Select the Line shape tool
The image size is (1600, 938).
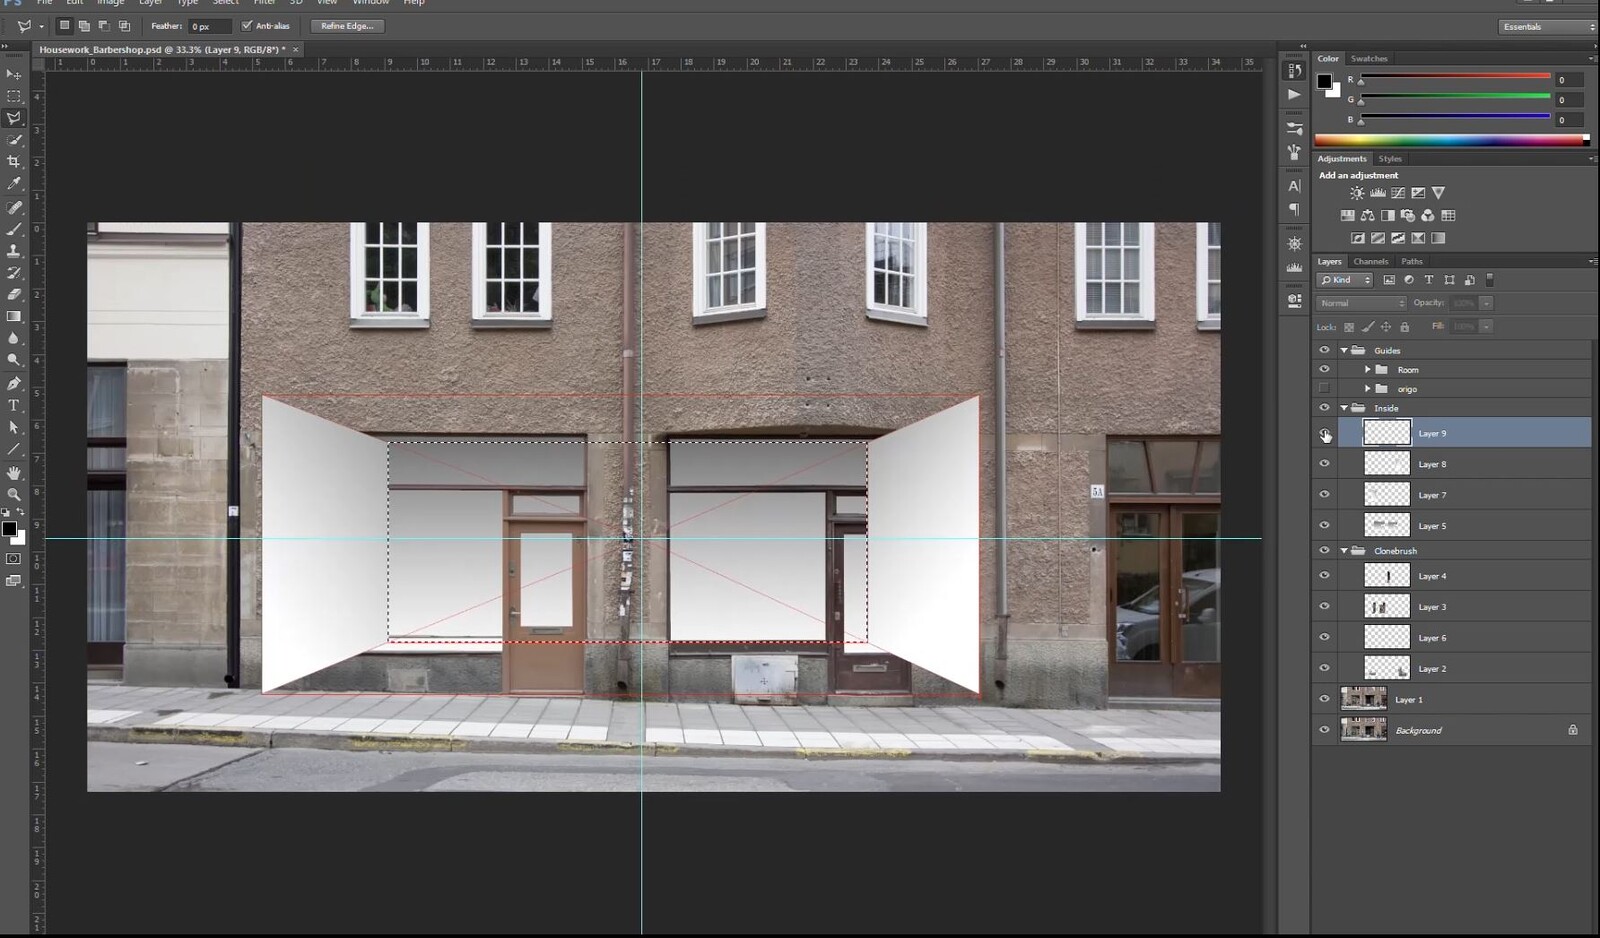(14, 449)
